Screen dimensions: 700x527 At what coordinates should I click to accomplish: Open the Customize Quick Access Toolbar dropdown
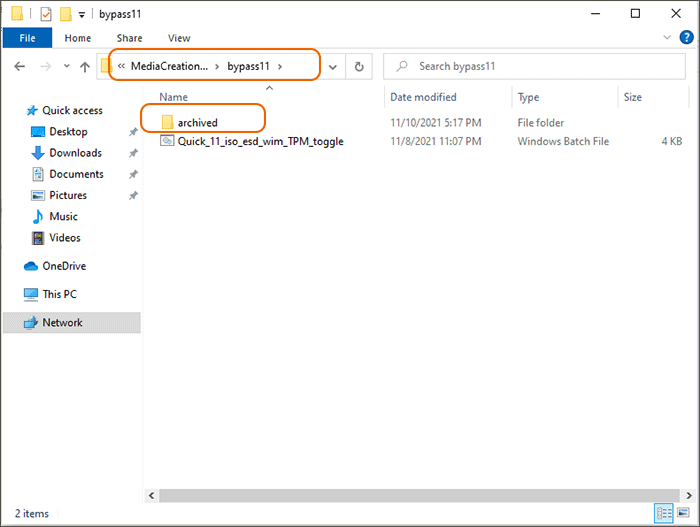(x=82, y=15)
